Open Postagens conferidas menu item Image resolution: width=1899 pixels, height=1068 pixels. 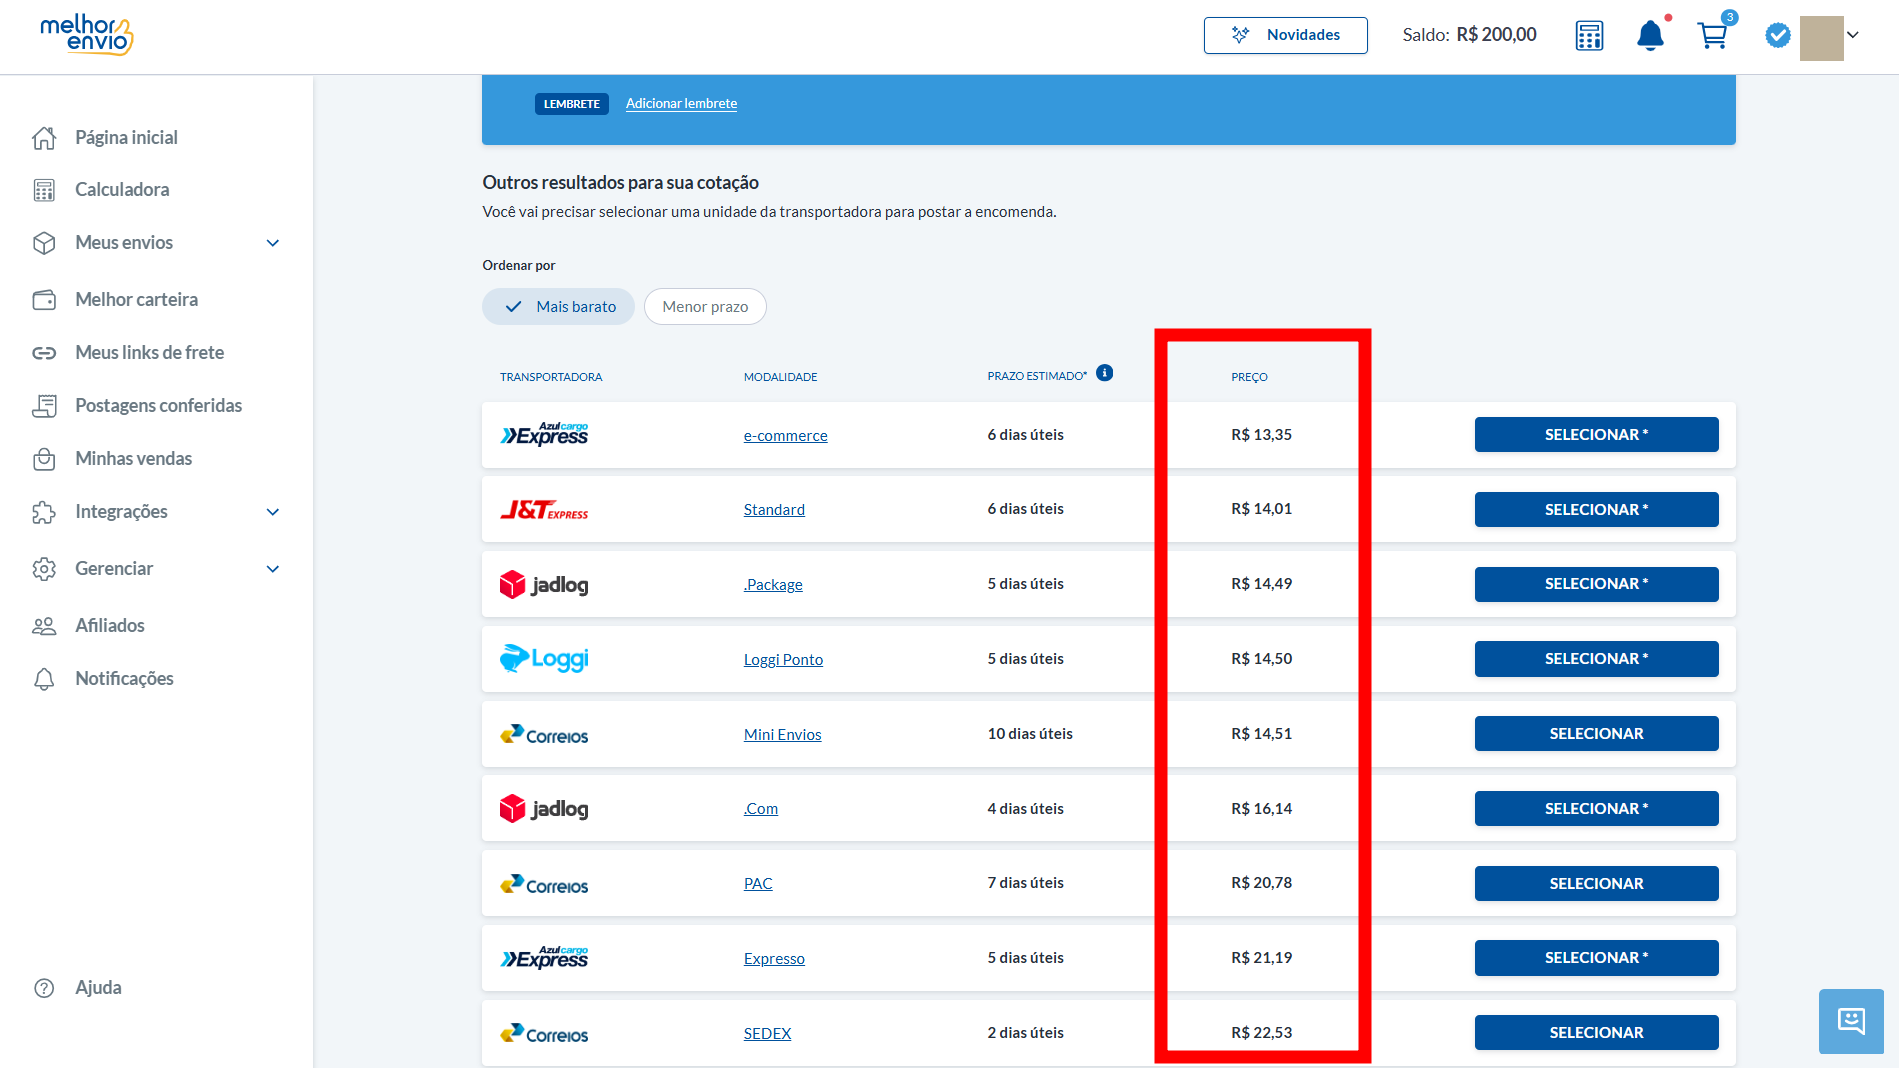click(157, 406)
